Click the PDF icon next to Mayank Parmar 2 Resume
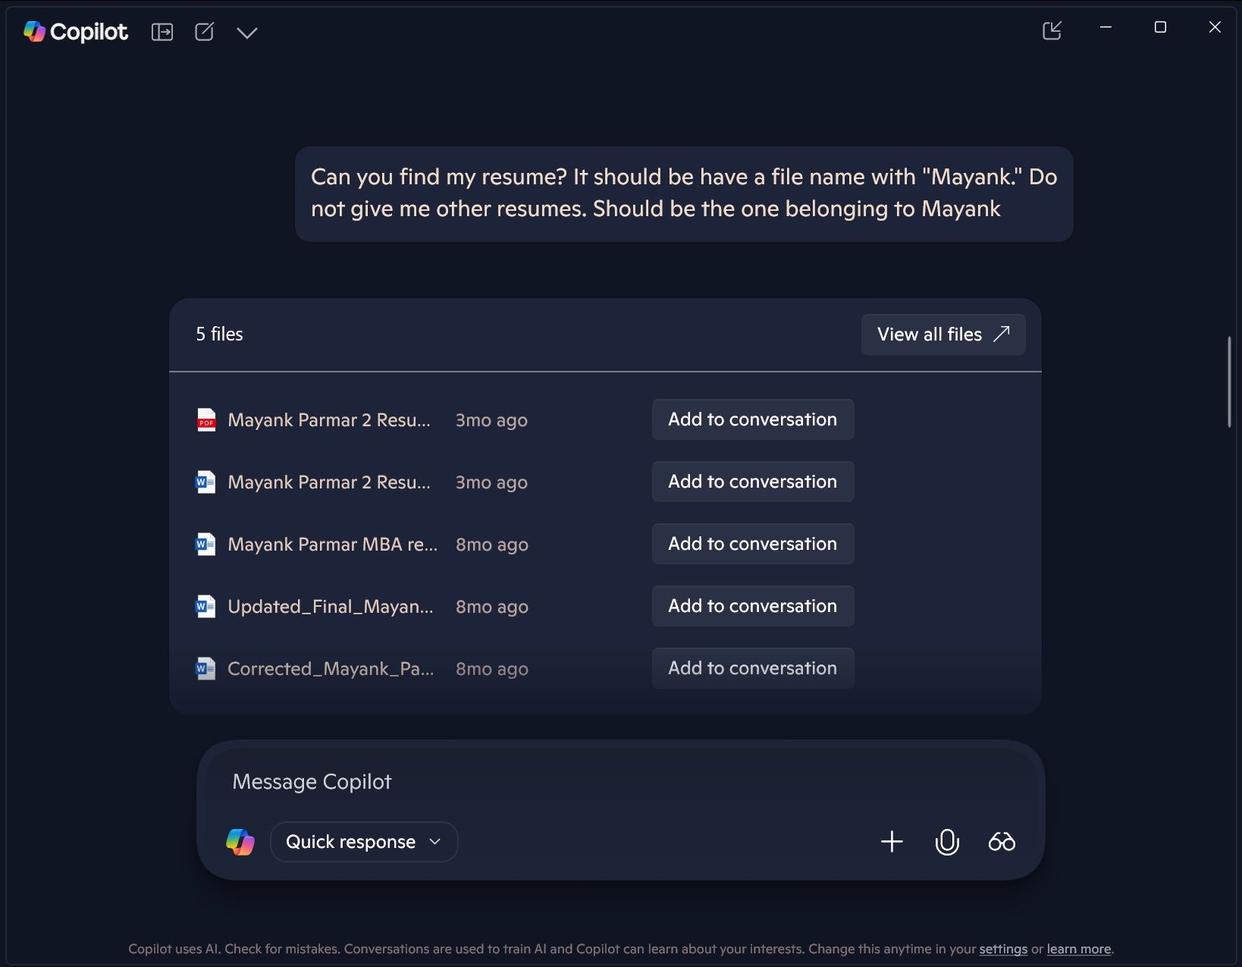The image size is (1242, 967). [x=205, y=419]
